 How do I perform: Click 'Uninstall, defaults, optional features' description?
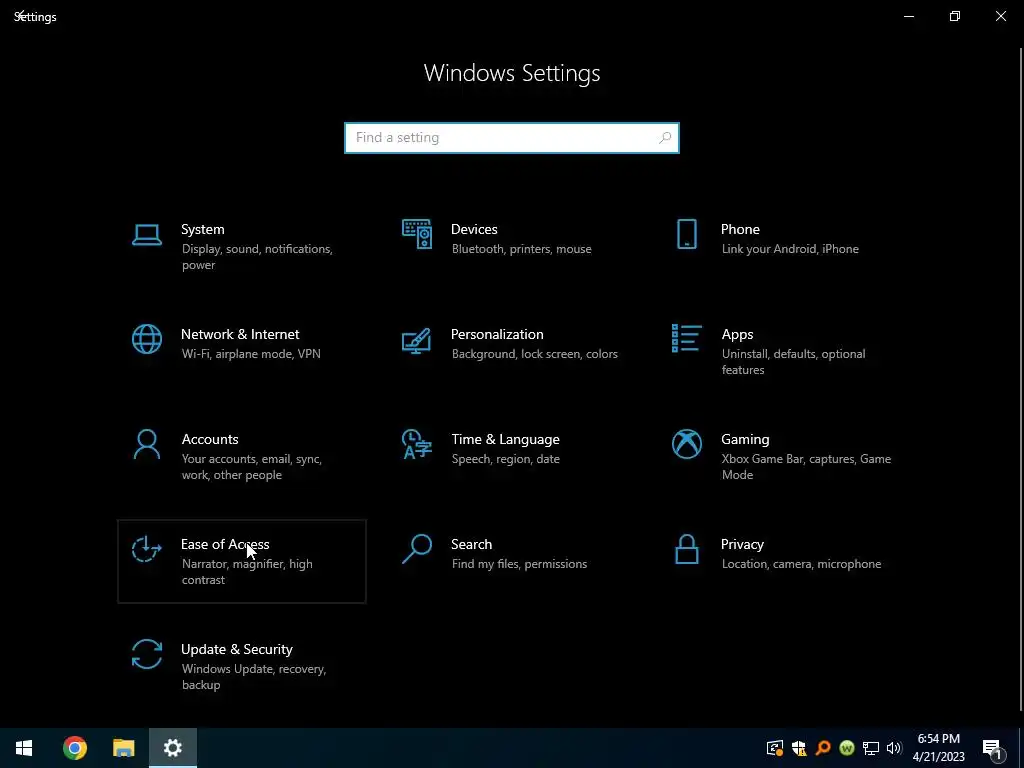click(793, 362)
